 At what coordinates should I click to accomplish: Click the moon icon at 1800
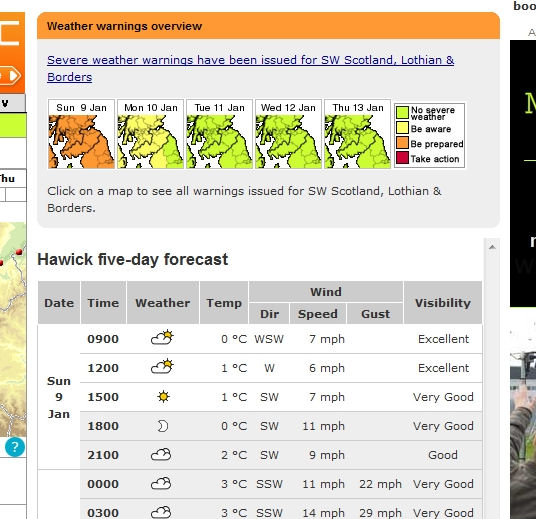point(163,426)
